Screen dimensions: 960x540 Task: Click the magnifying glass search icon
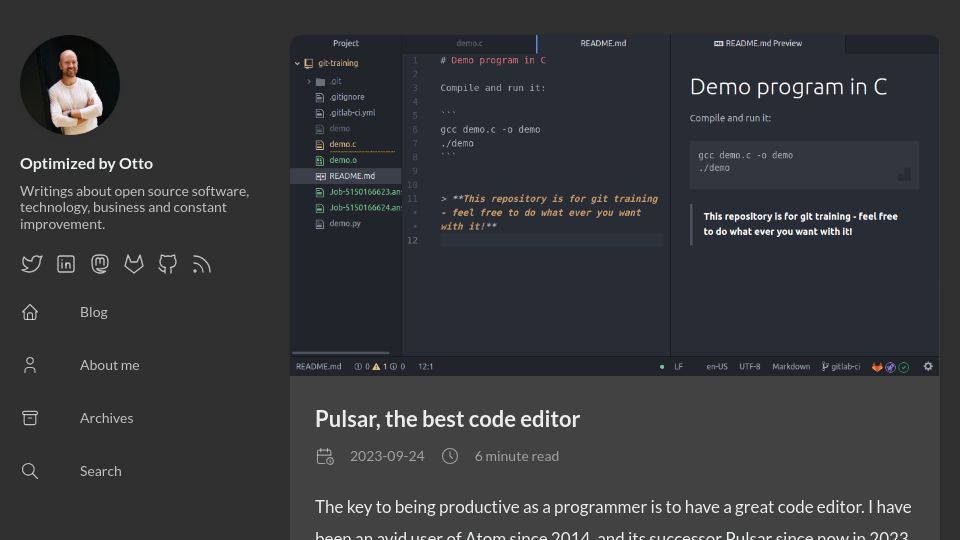[30, 471]
